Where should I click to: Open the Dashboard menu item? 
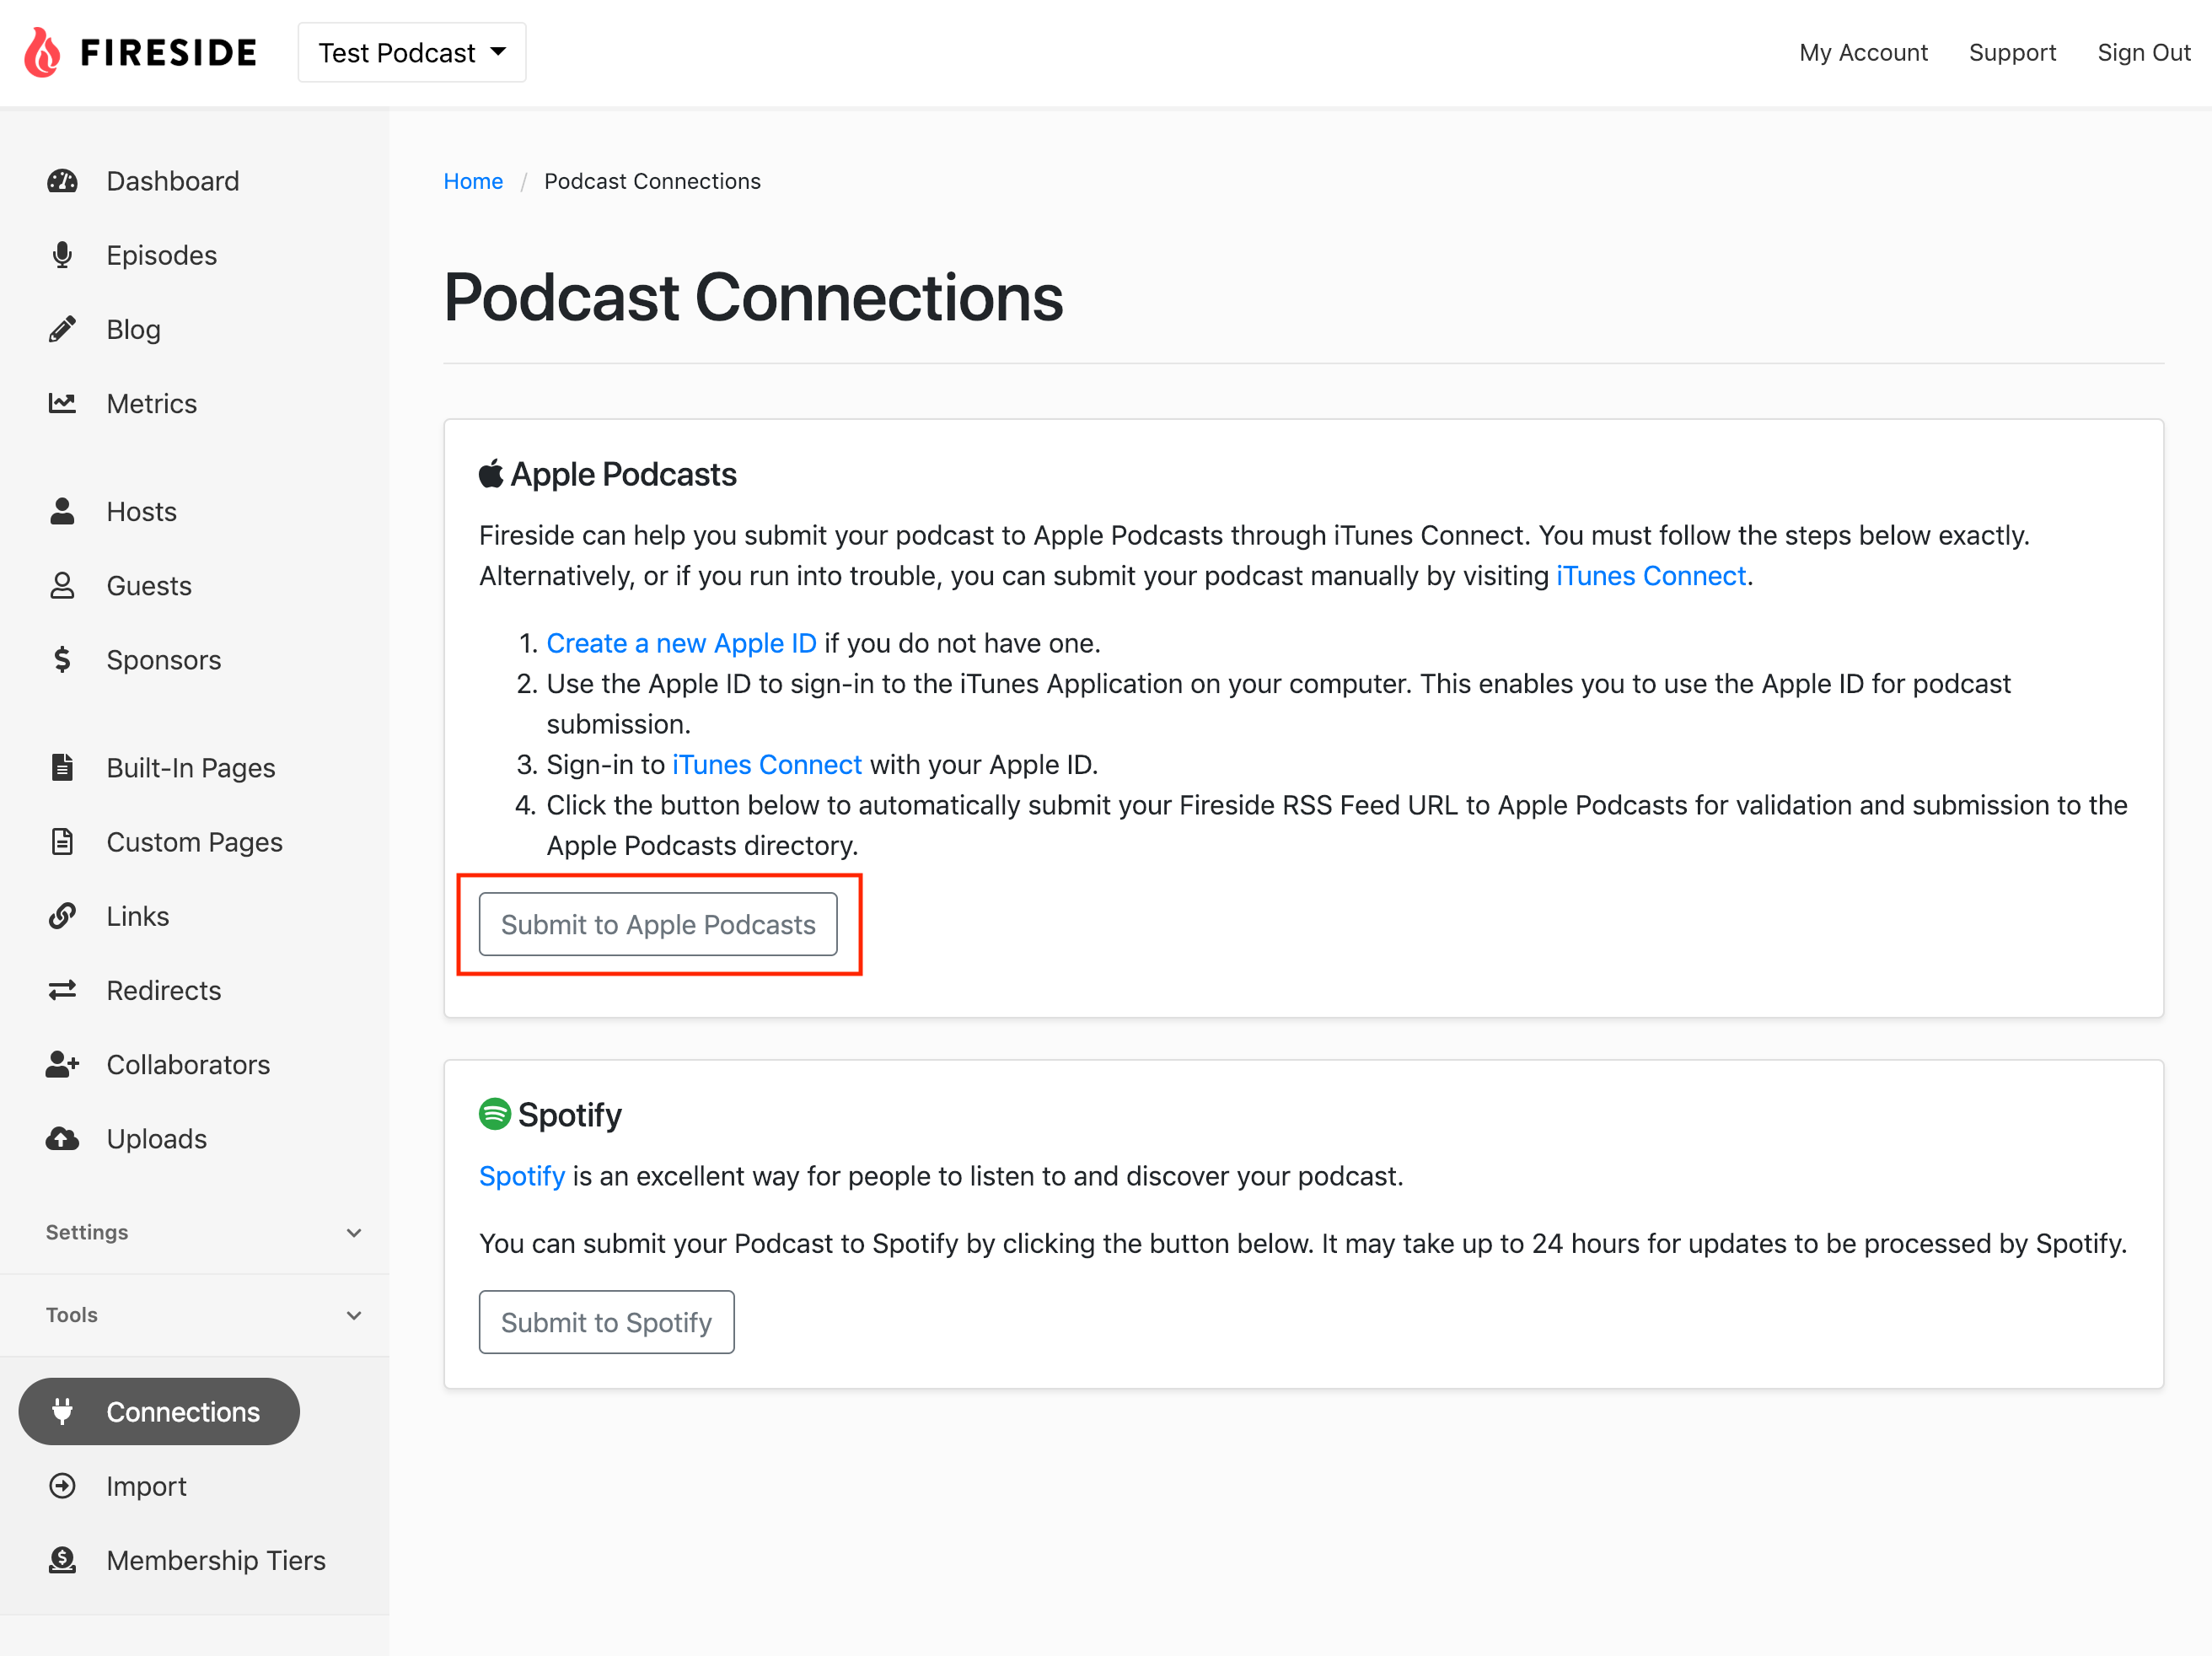coord(172,181)
